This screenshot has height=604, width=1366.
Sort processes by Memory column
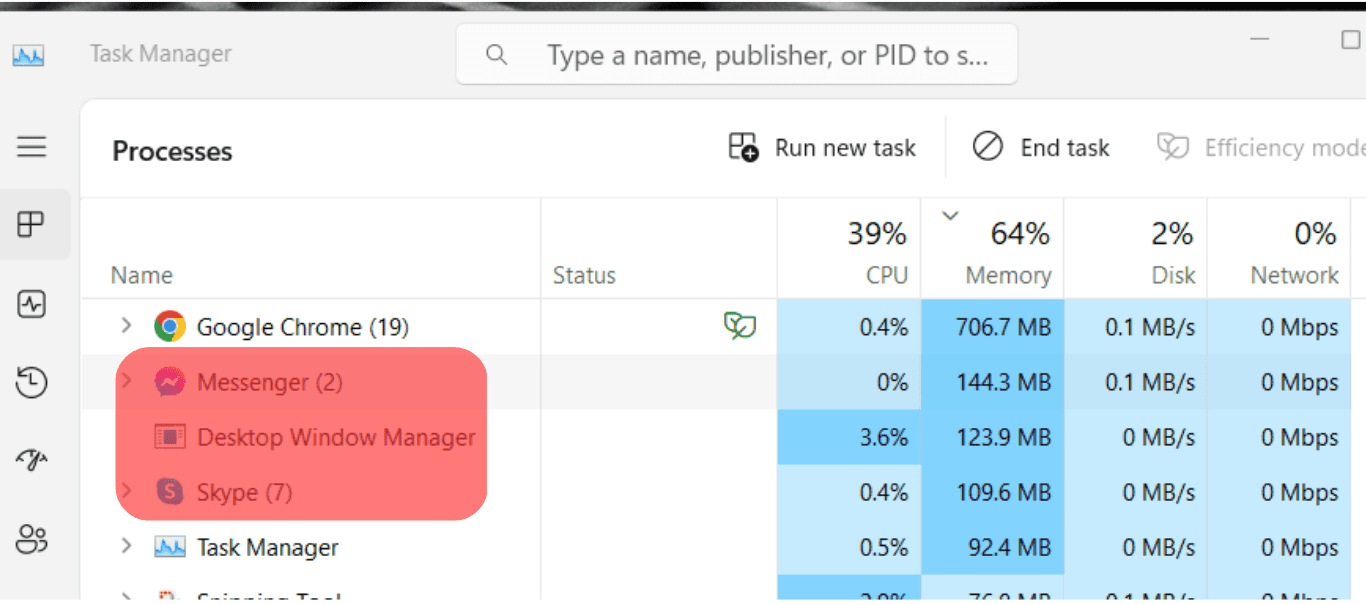pyautogui.click(x=992, y=249)
